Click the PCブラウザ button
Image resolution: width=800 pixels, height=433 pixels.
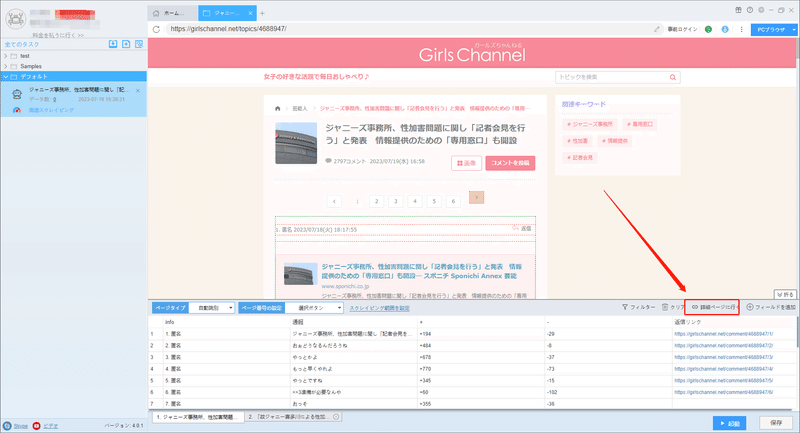point(770,30)
